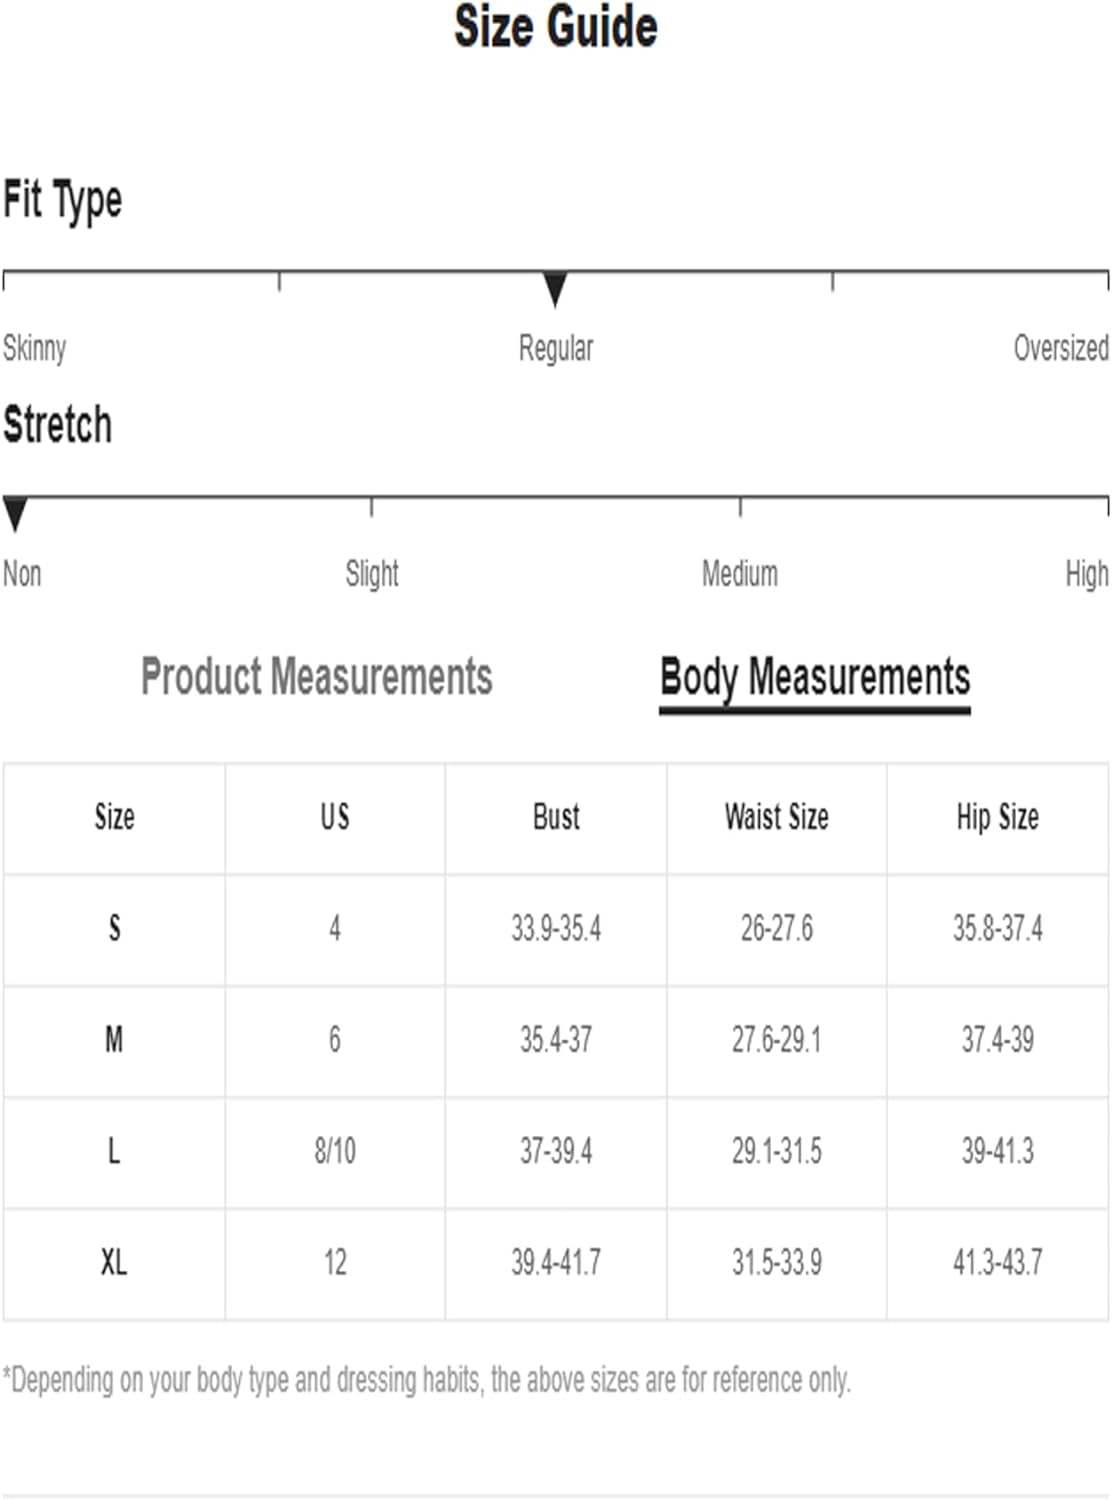Select the XL size row
This screenshot has width=1112, height=1500.
coord(114,1262)
